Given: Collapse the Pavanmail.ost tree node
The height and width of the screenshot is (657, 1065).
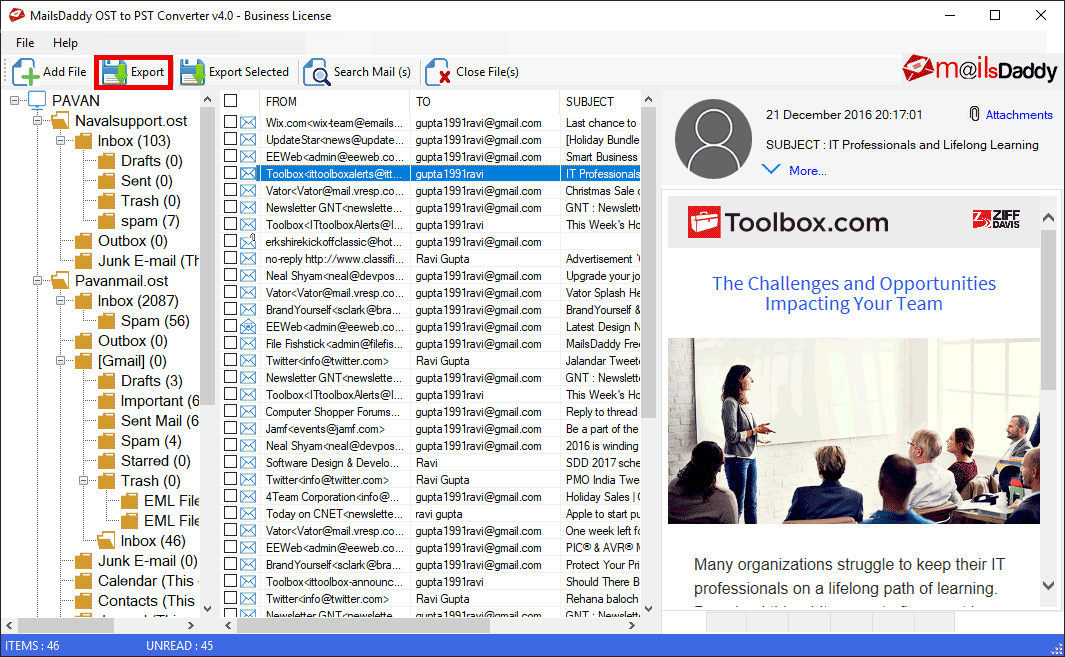Looking at the screenshot, I should pyautogui.click(x=37, y=281).
